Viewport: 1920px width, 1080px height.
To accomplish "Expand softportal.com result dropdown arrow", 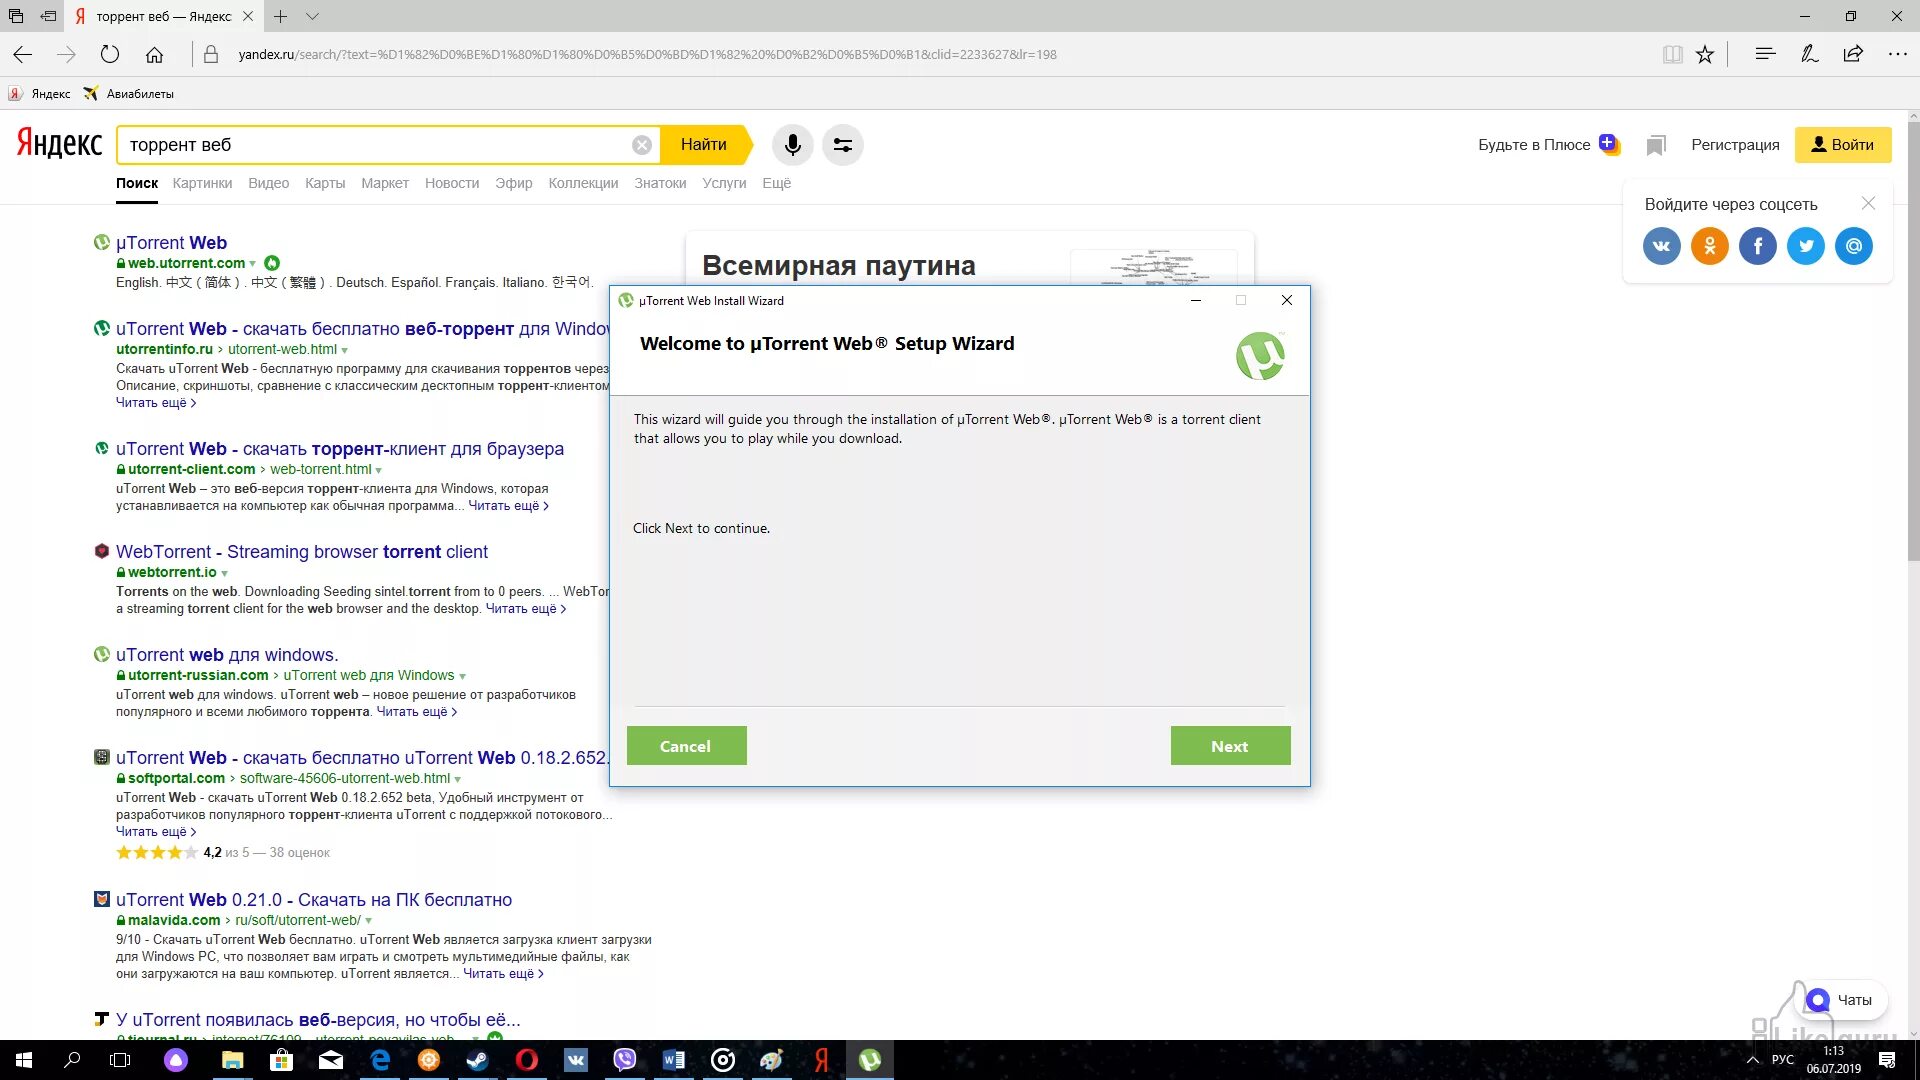I will (458, 779).
